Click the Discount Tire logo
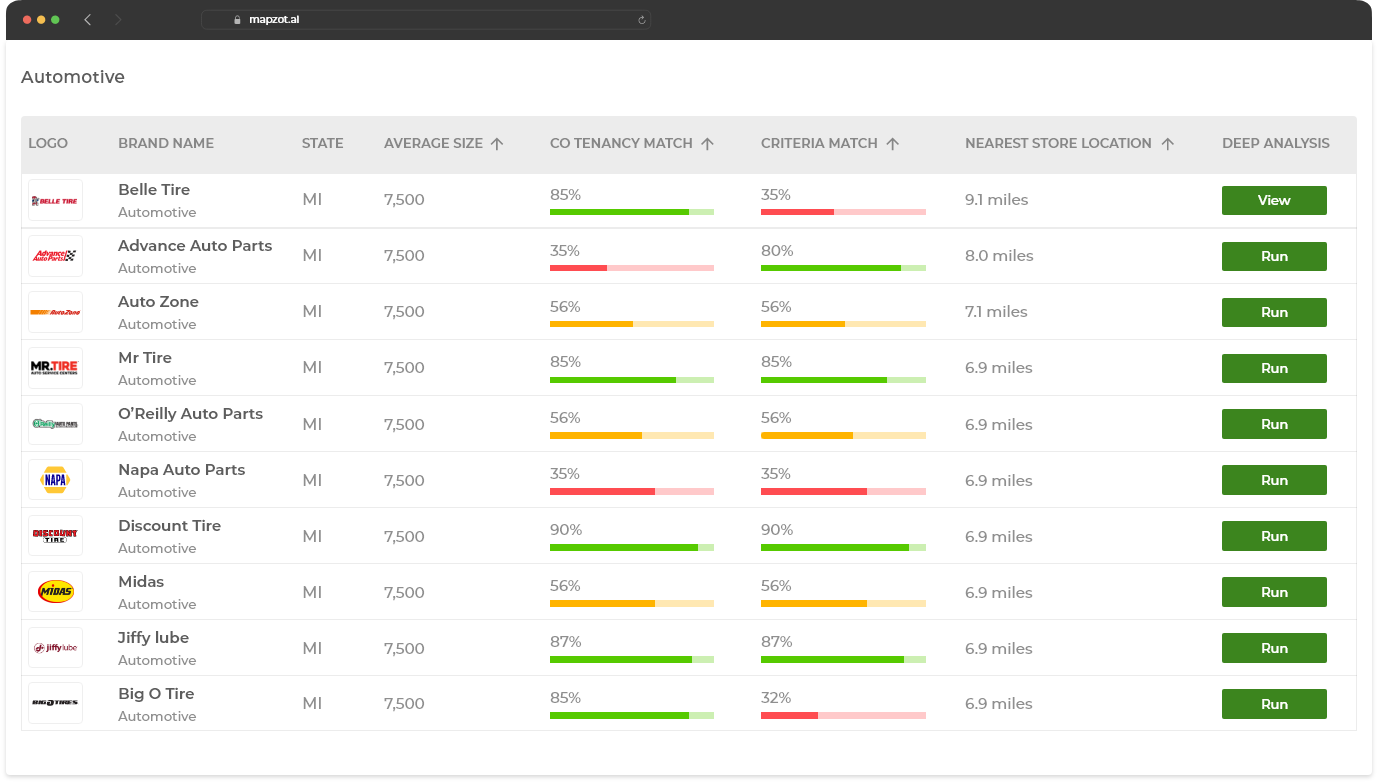 click(55, 536)
